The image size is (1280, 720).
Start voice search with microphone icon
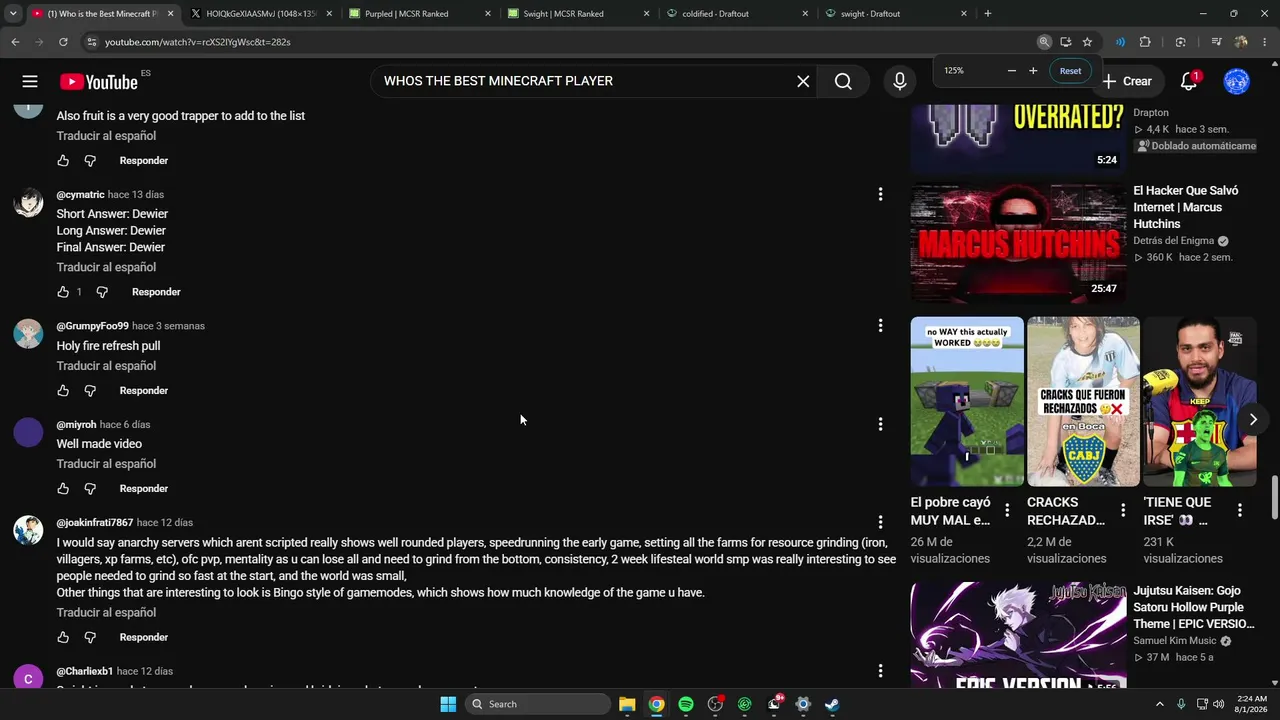pyautogui.click(x=900, y=82)
